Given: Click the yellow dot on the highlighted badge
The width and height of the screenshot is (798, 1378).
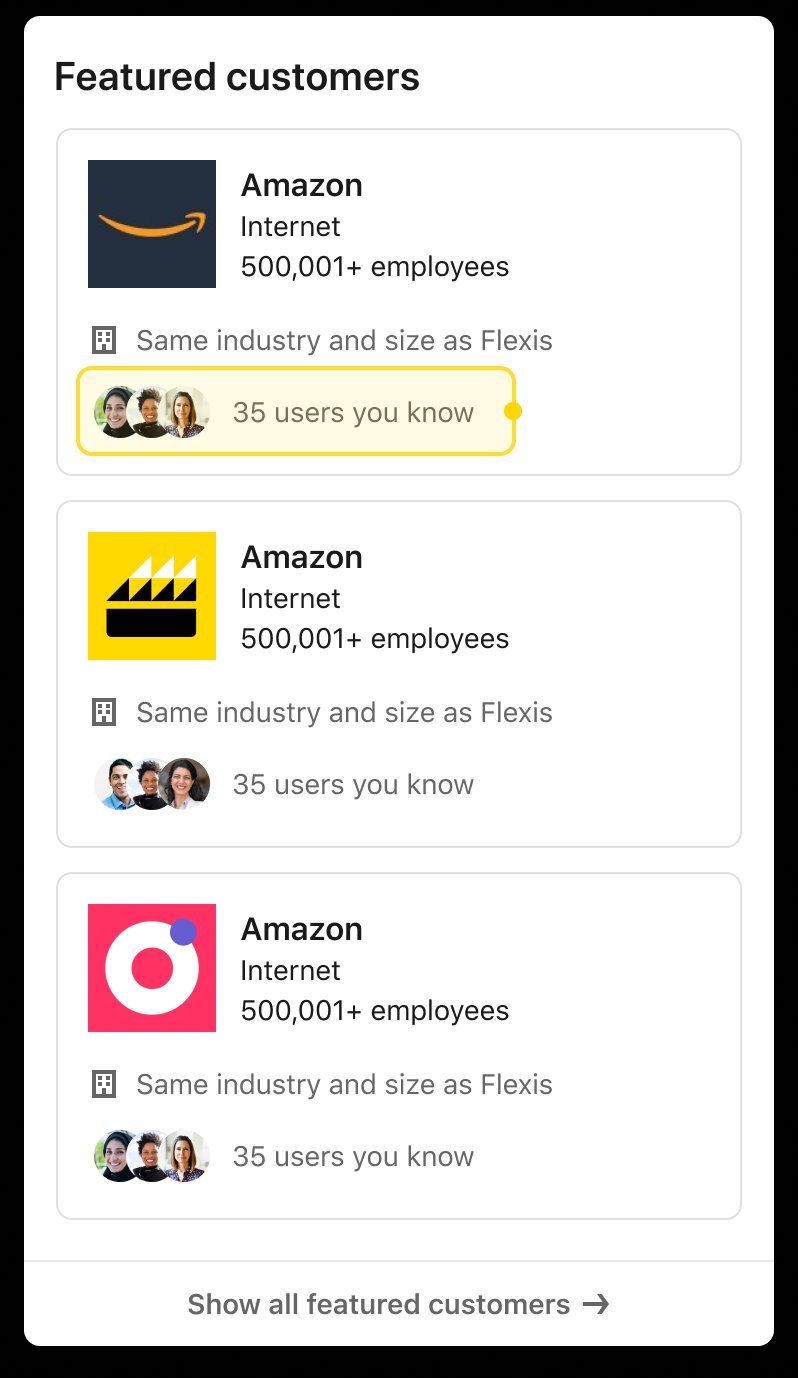Looking at the screenshot, I should pyautogui.click(x=513, y=411).
